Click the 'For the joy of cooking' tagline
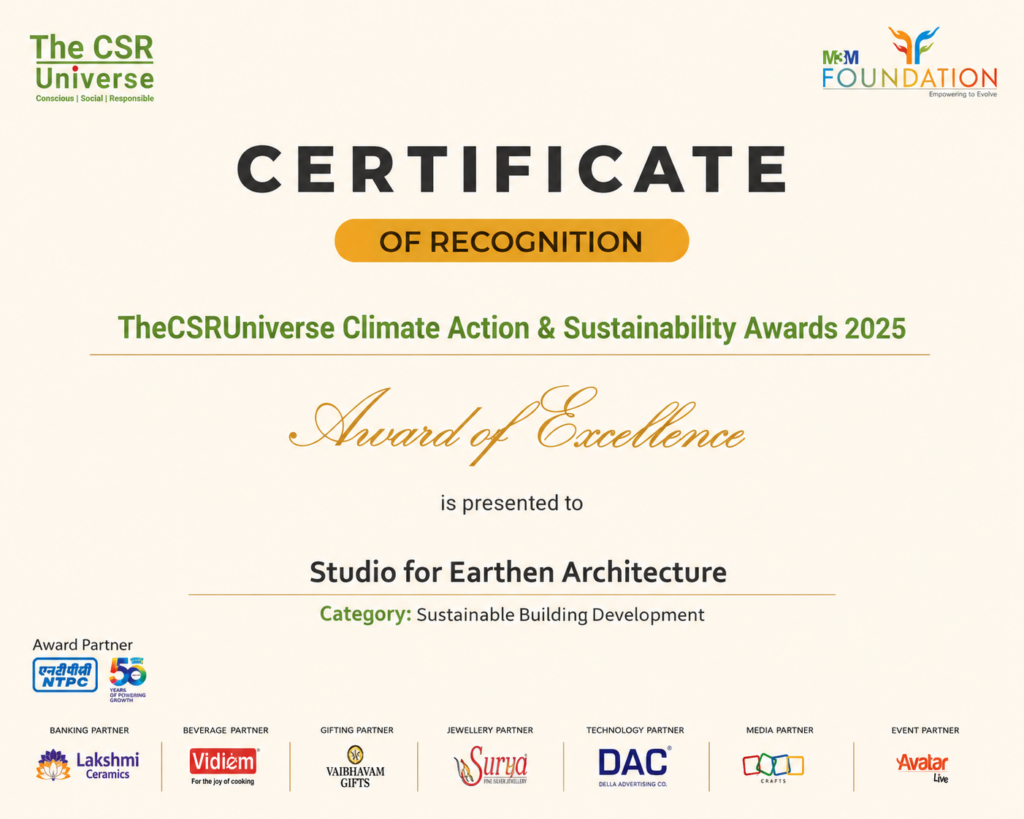Screen dimensions: 1024x819 click(223, 781)
